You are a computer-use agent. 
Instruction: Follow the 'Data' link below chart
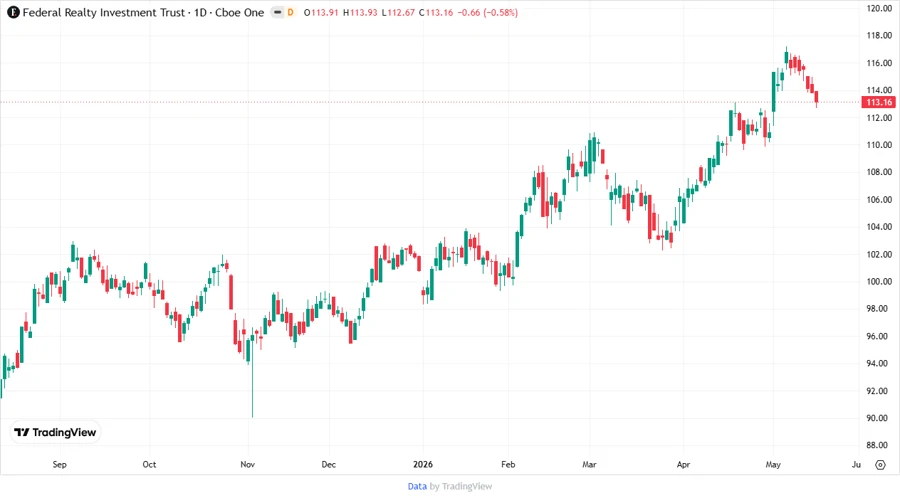click(417, 487)
